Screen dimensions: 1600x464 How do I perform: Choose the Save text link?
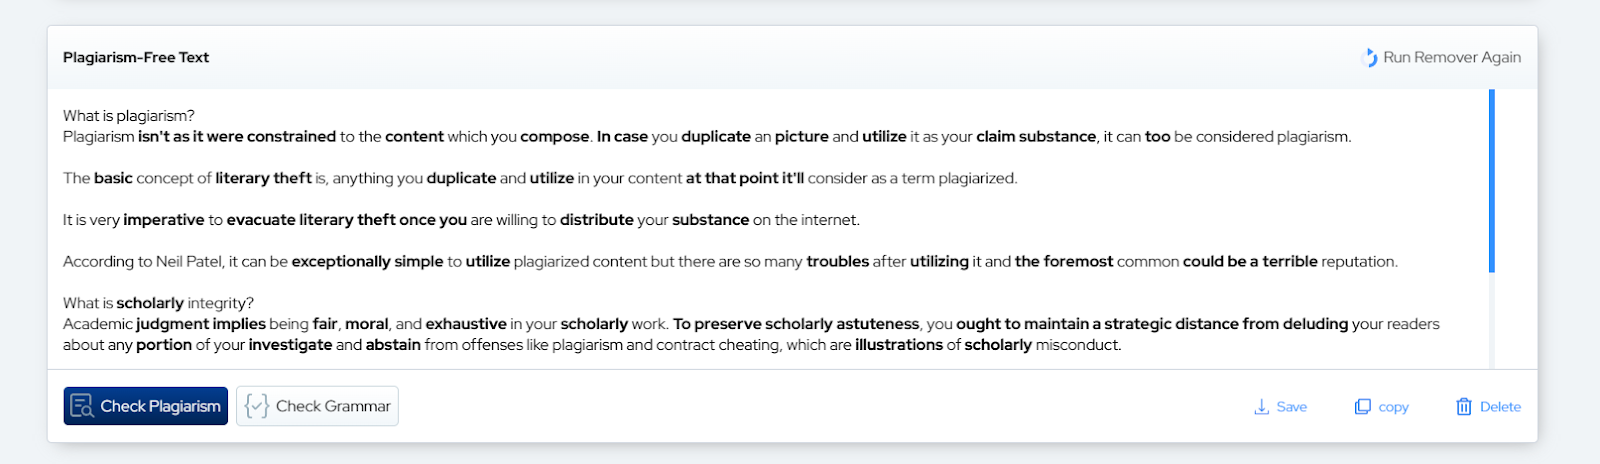tap(1292, 407)
